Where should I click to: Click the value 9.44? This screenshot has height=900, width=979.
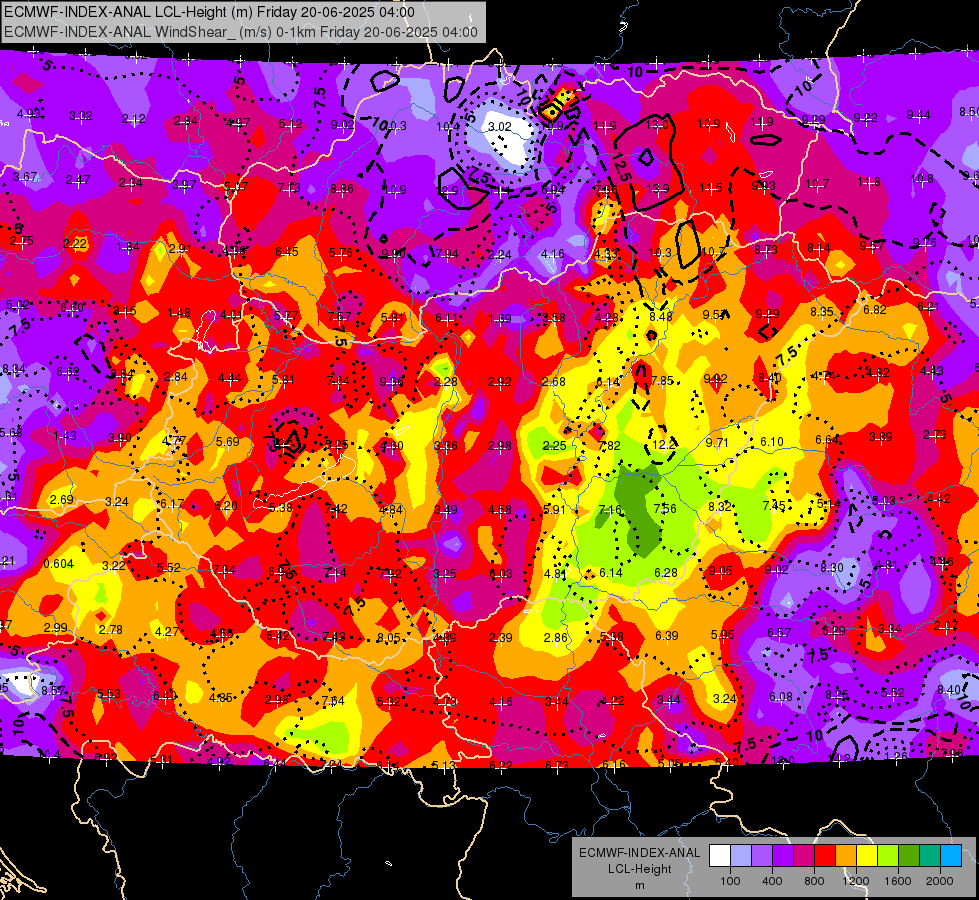pos(918,115)
